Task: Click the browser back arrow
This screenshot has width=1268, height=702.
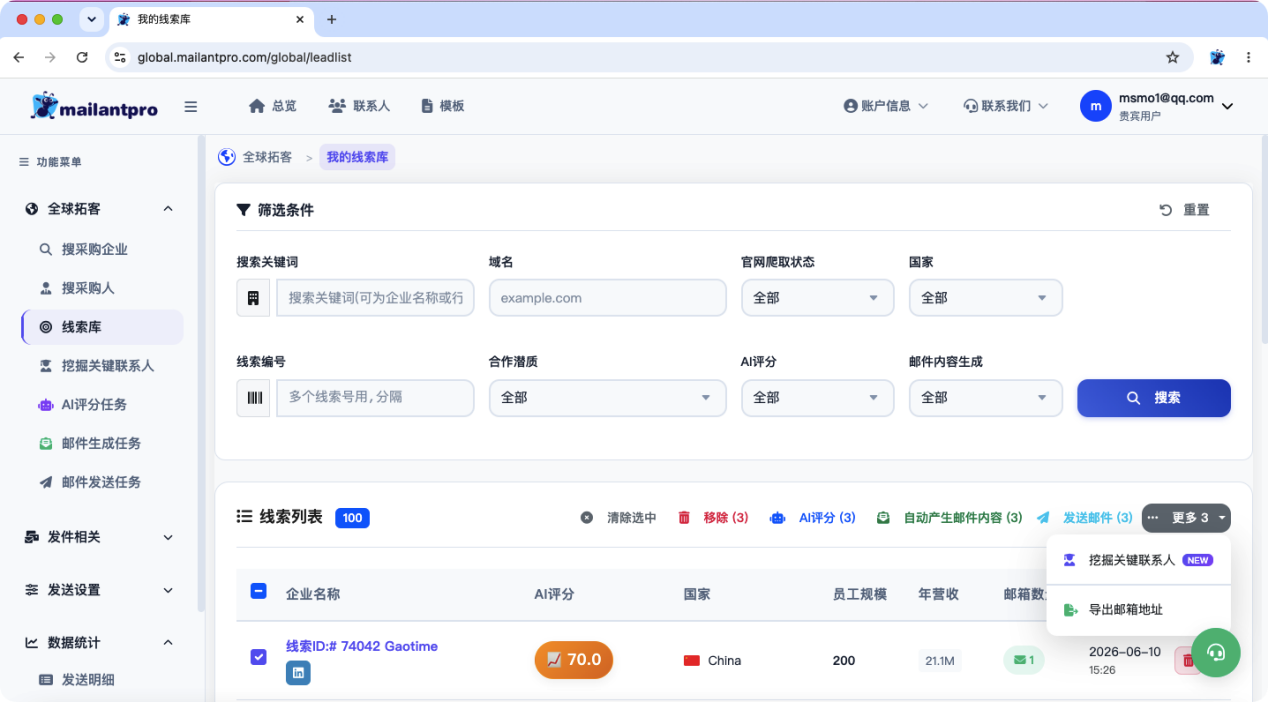Action: point(18,58)
